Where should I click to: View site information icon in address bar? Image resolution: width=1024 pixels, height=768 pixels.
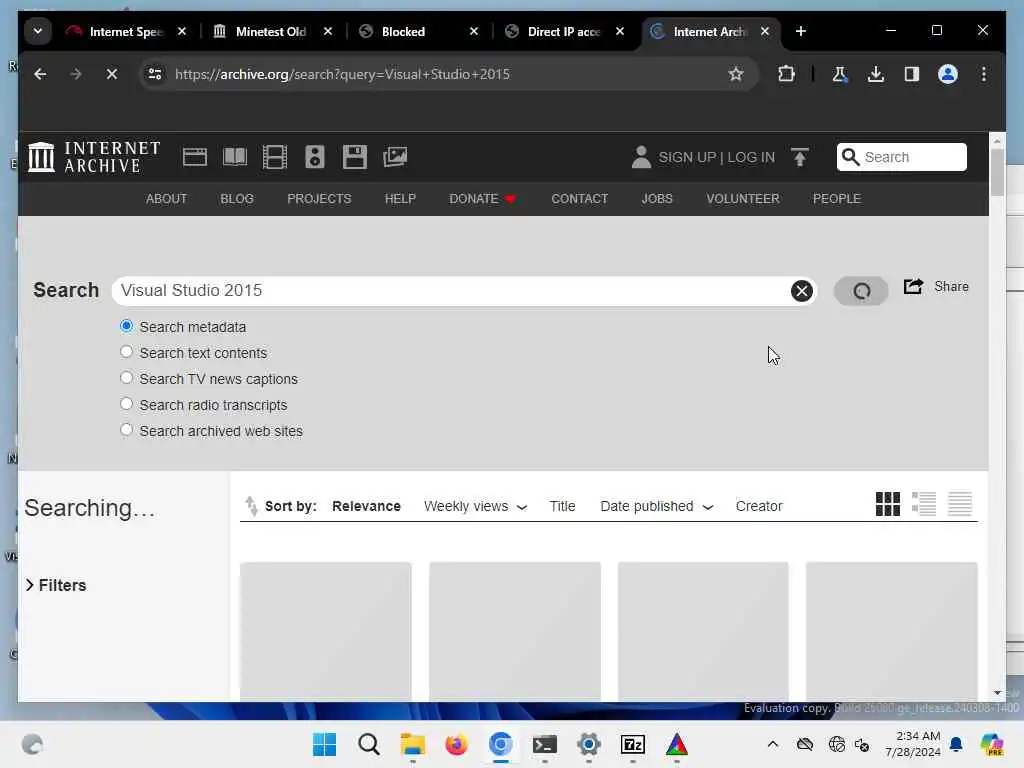(155, 74)
